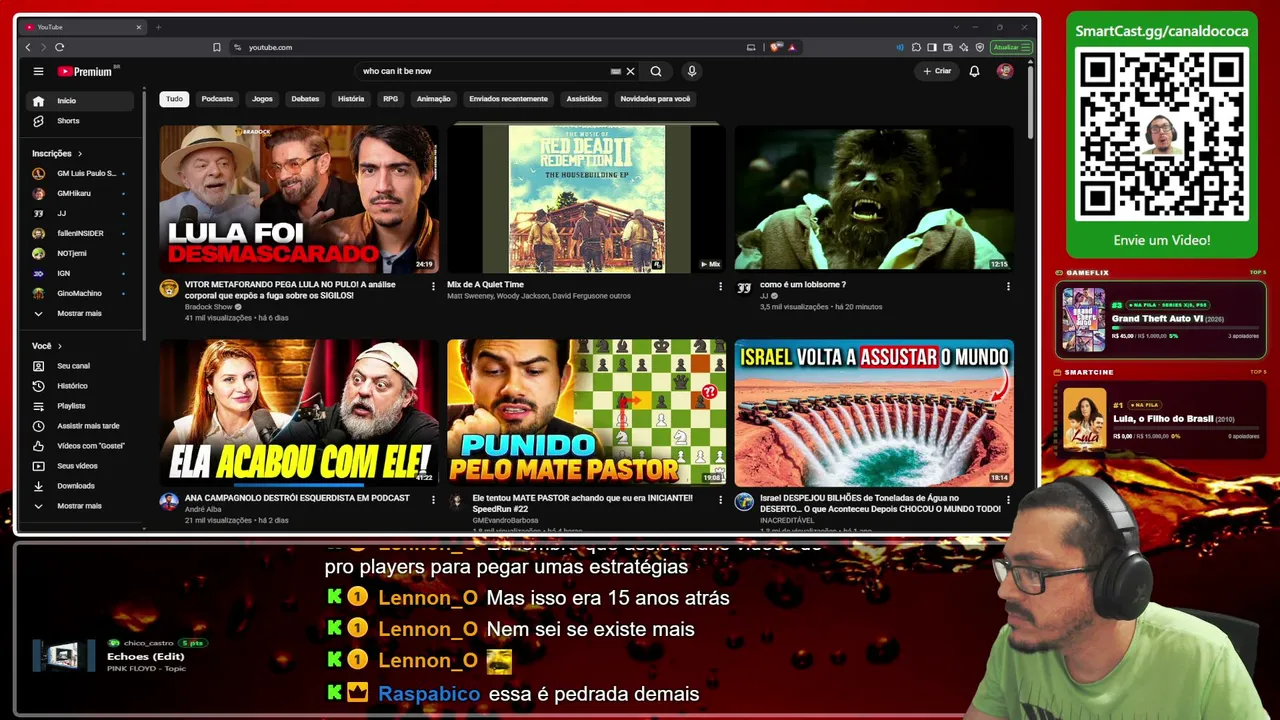The height and width of the screenshot is (720, 1280).
Task: Expand Mostrar mais under Você
Action: 80,506
